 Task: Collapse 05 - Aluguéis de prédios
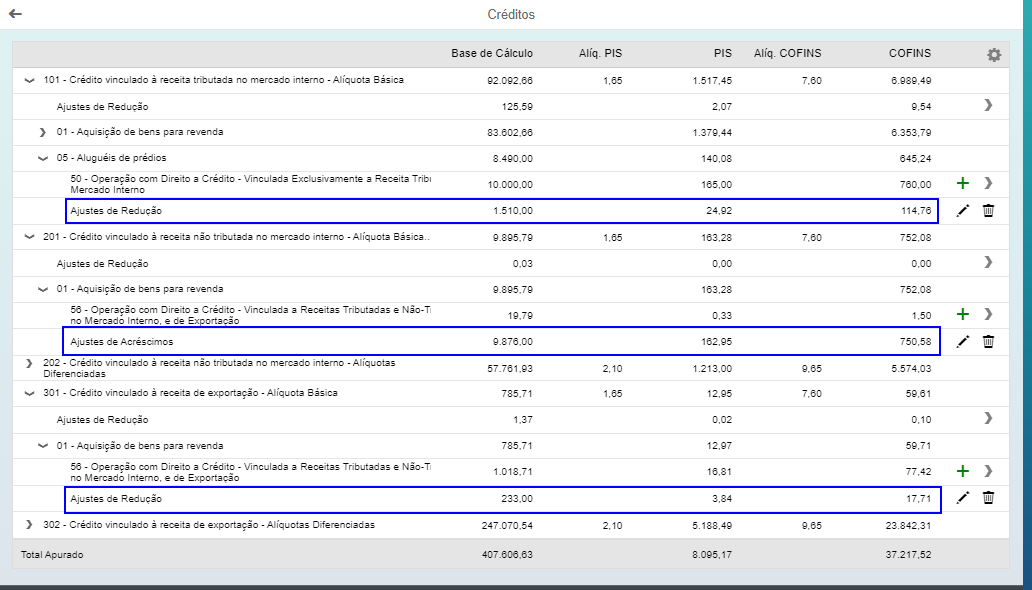pyautogui.click(x=42, y=158)
